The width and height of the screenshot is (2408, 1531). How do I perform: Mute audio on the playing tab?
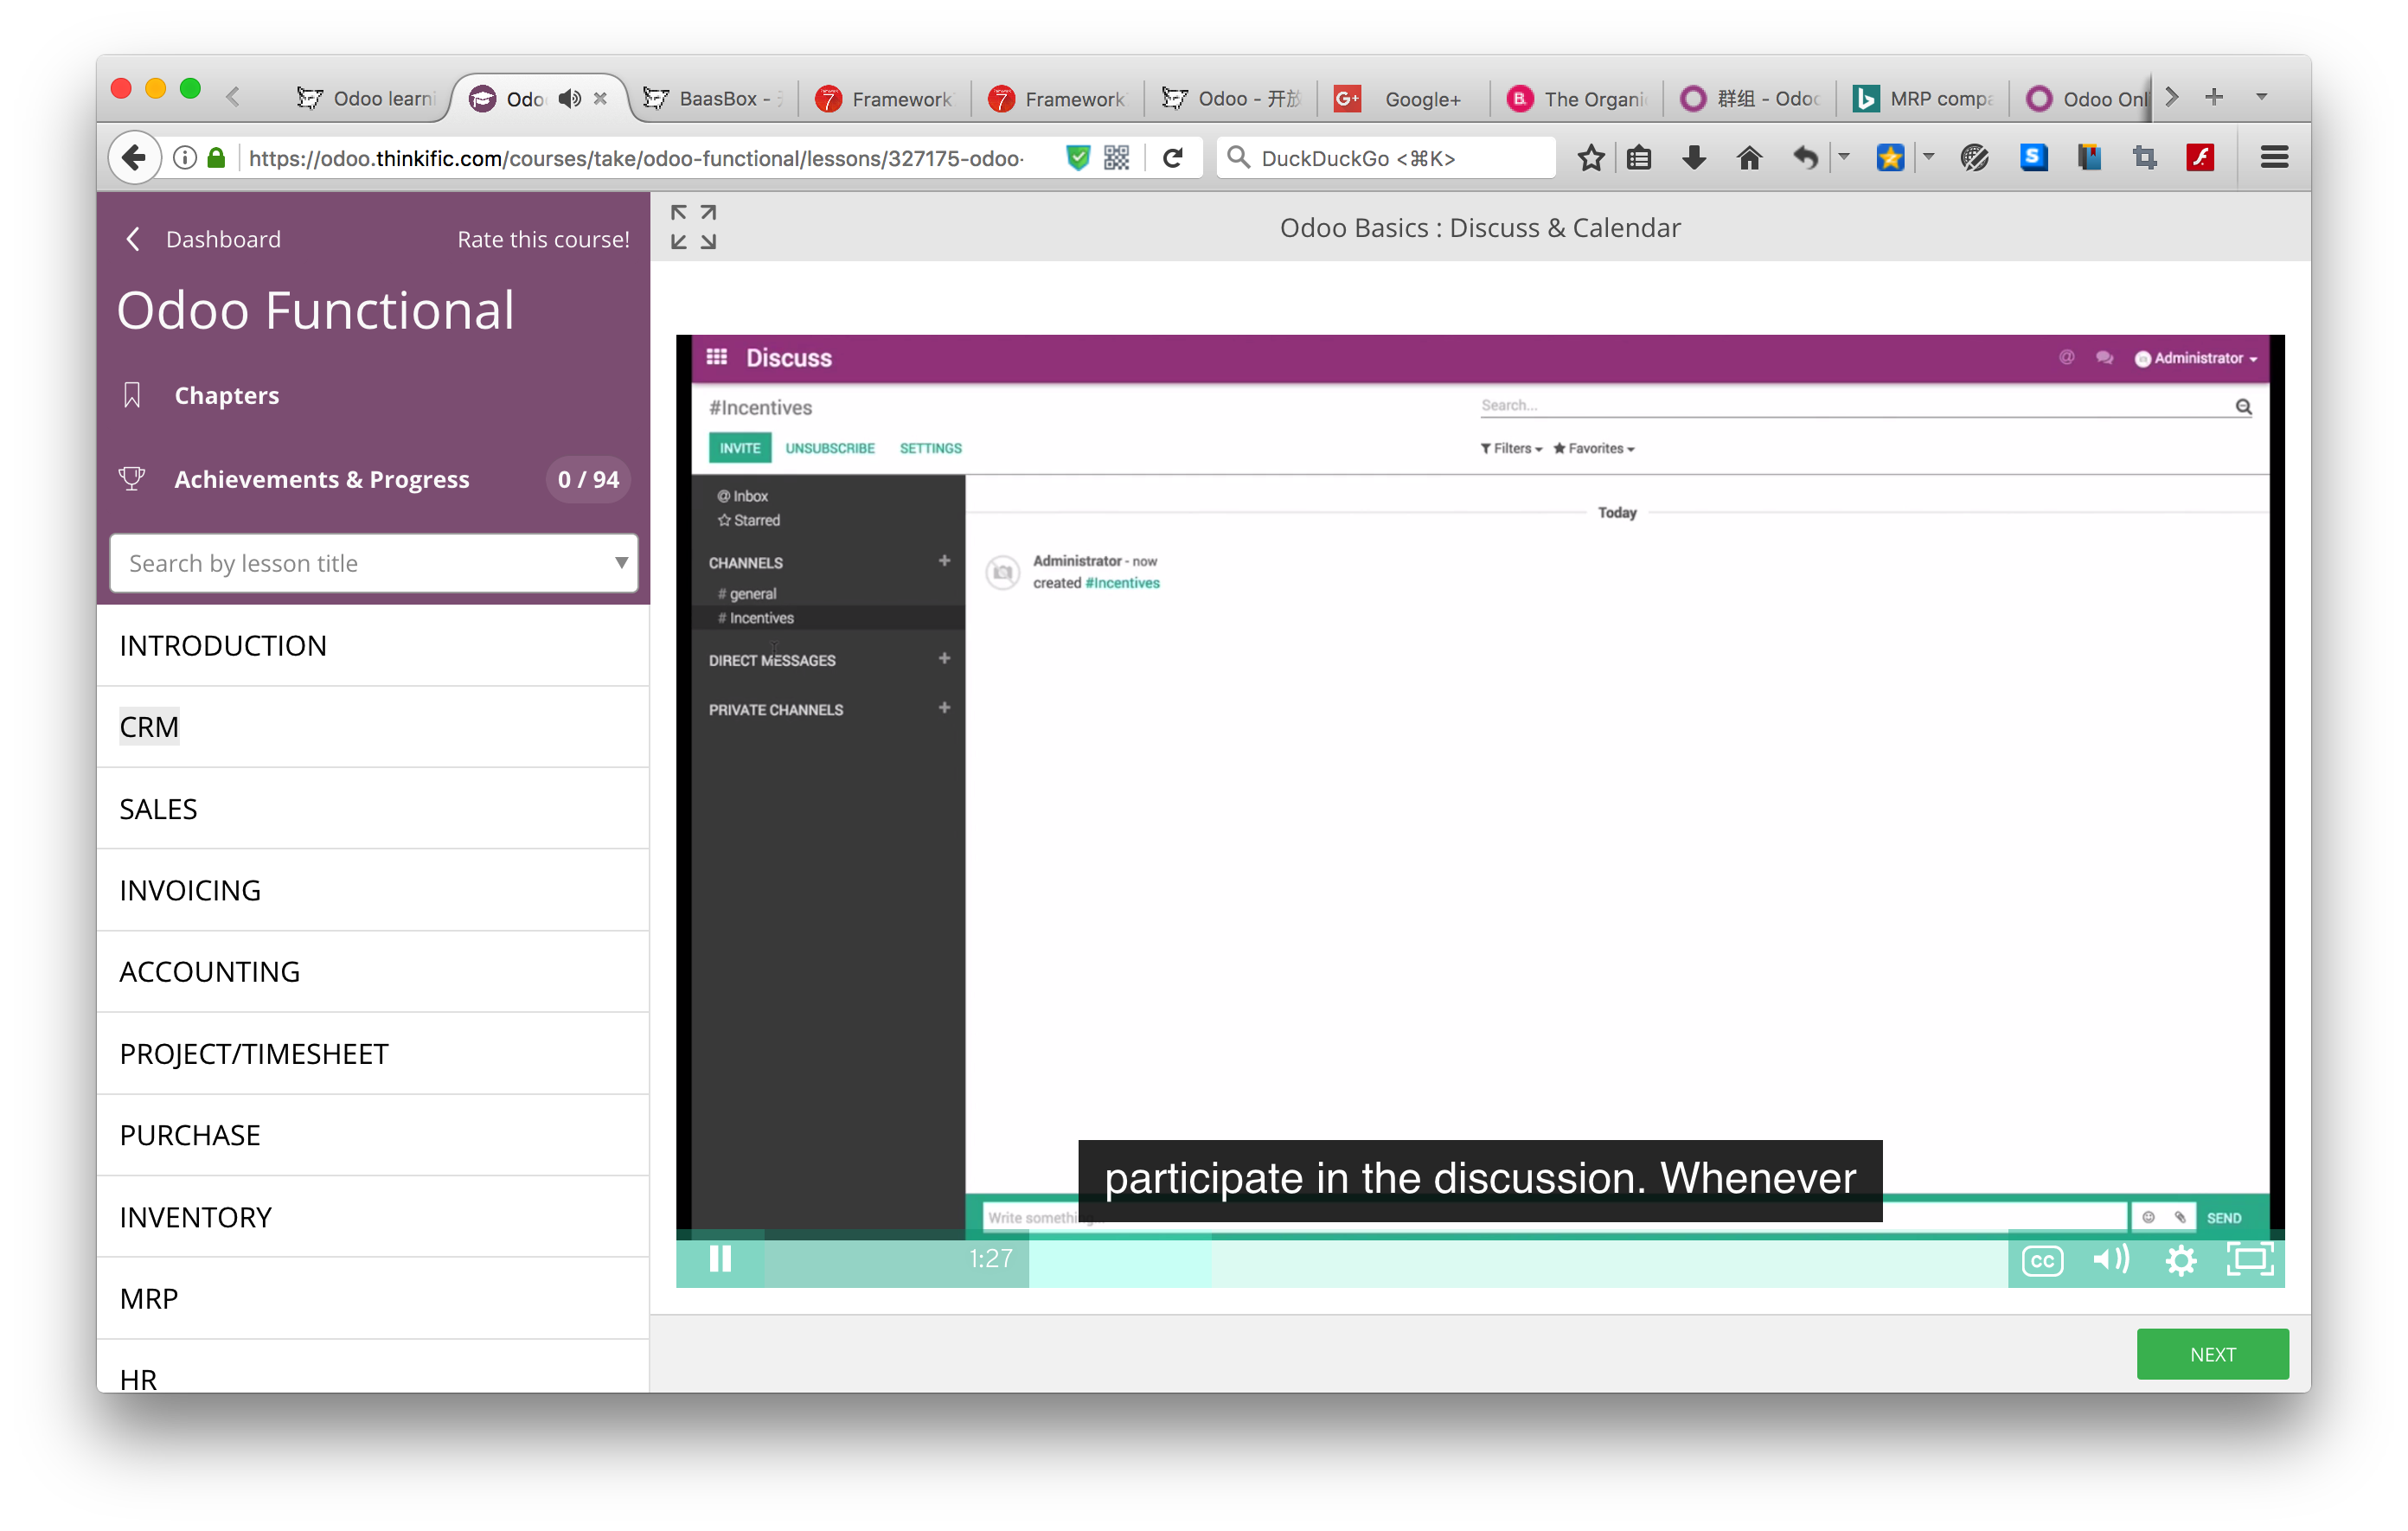pos(569,98)
